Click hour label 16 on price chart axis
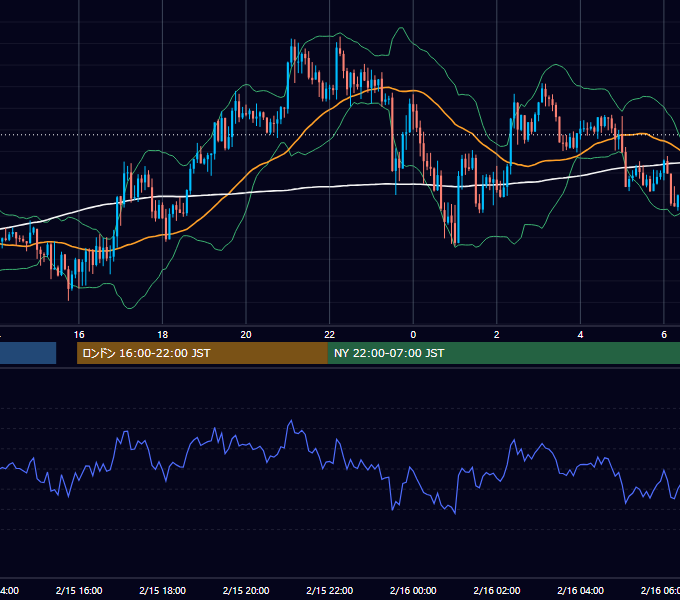Viewport: 680px width, 600px height. (x=79, y=335)
